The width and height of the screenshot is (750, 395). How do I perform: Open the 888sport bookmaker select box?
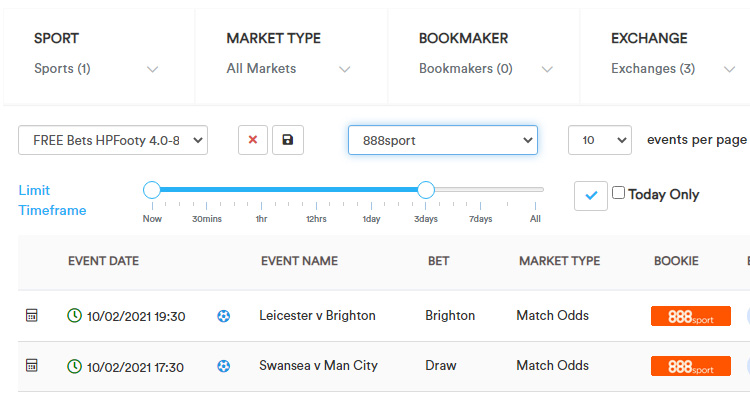pyautogui.click(x=443, y=140)
